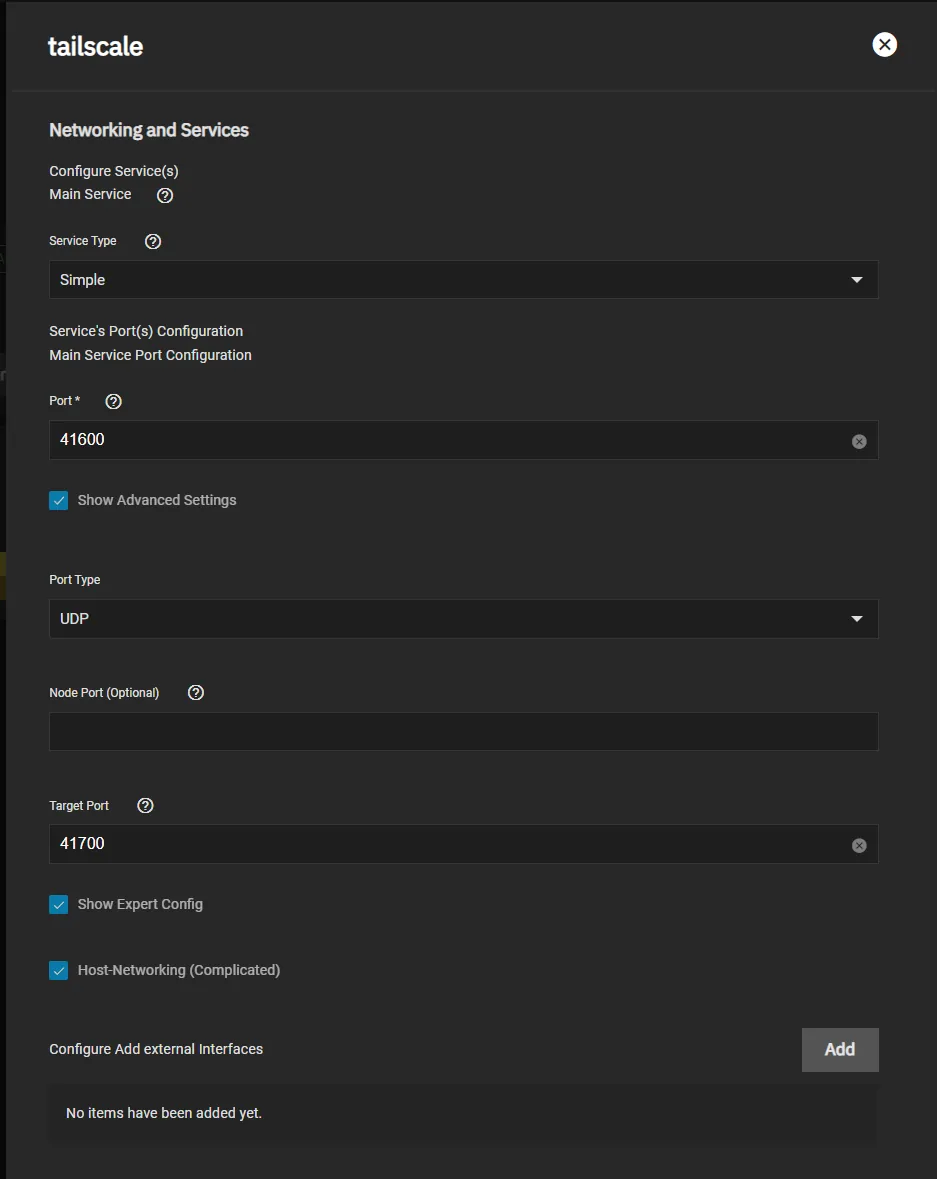The image size is (937, 1179).
Task: Clear the Port field value 41600
Action: coord(859,441)
